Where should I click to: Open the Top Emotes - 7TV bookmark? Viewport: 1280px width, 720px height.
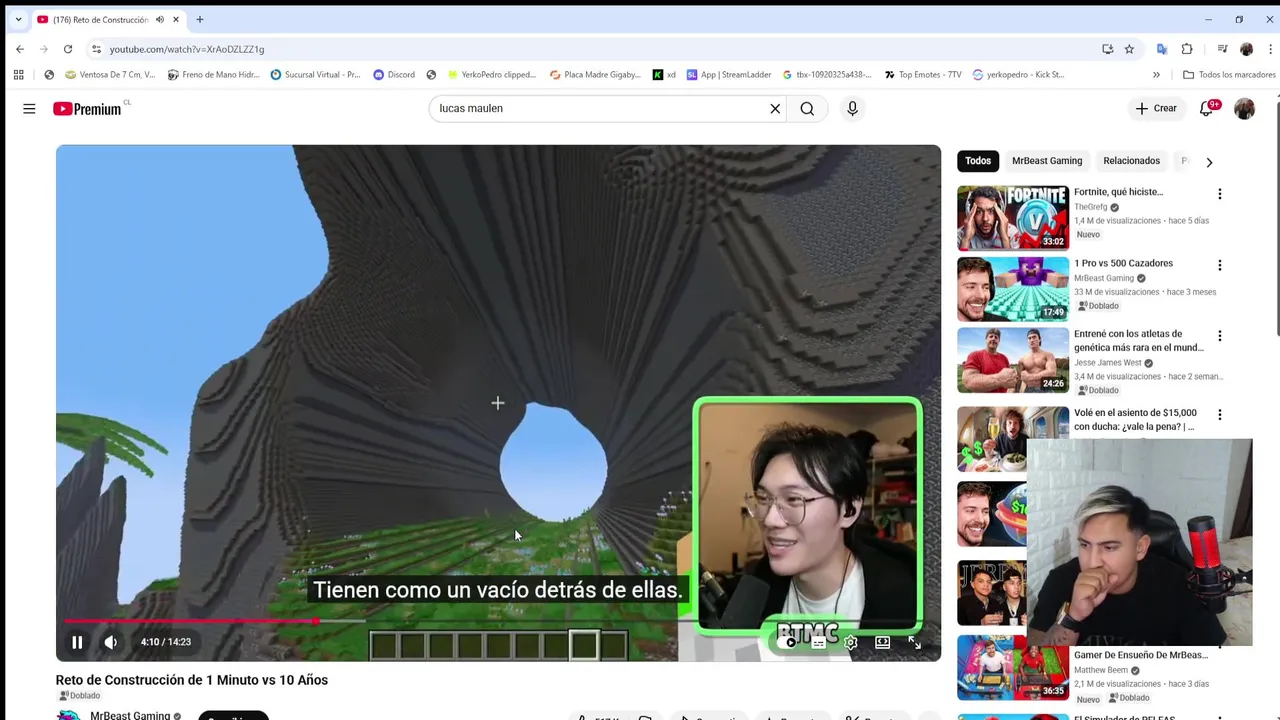tap(923, 74)
